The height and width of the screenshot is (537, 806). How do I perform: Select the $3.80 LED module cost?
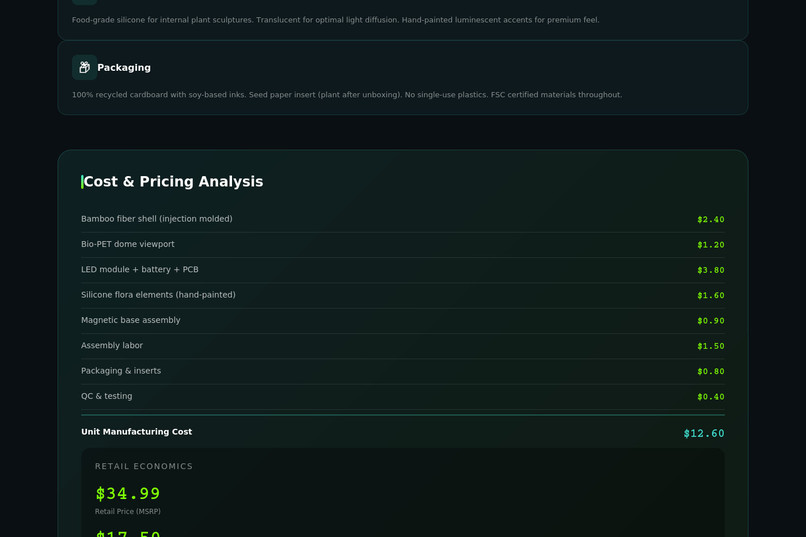click(710, 270)
